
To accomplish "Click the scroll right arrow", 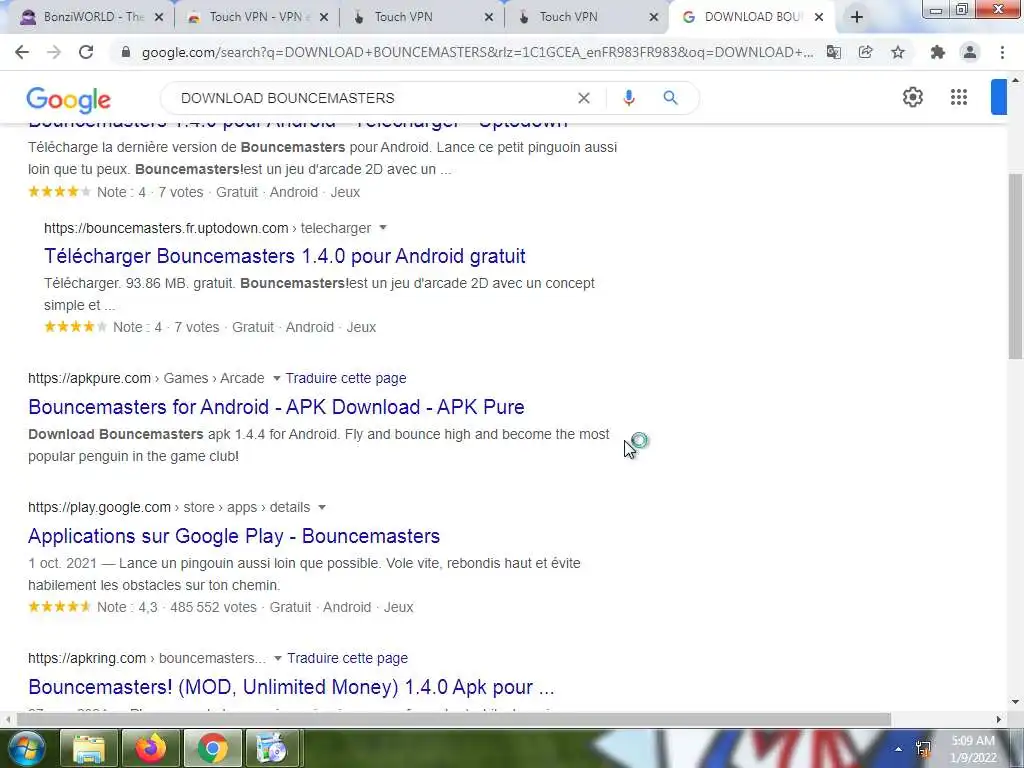I will point(999,719).
